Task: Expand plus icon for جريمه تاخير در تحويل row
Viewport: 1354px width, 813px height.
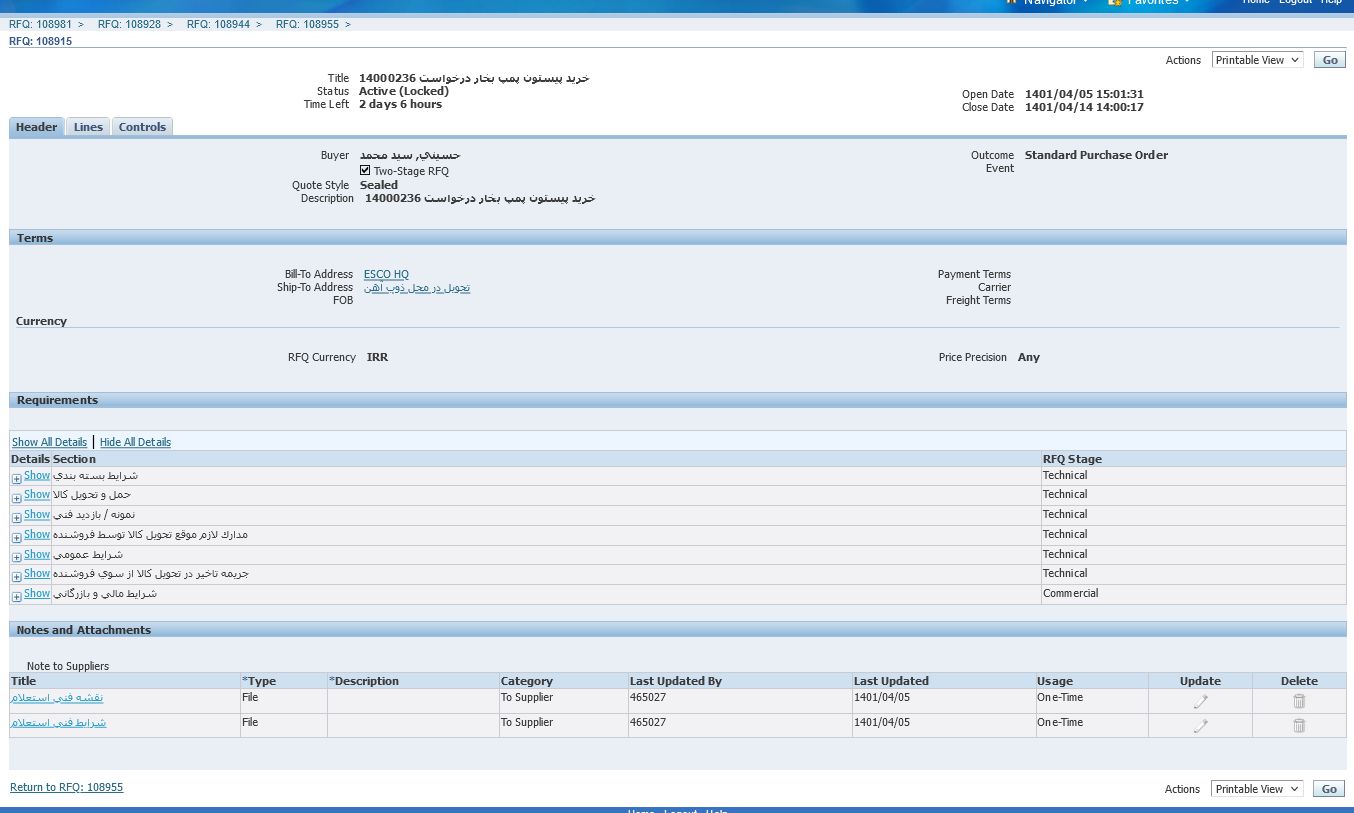Action: [17, 577]
